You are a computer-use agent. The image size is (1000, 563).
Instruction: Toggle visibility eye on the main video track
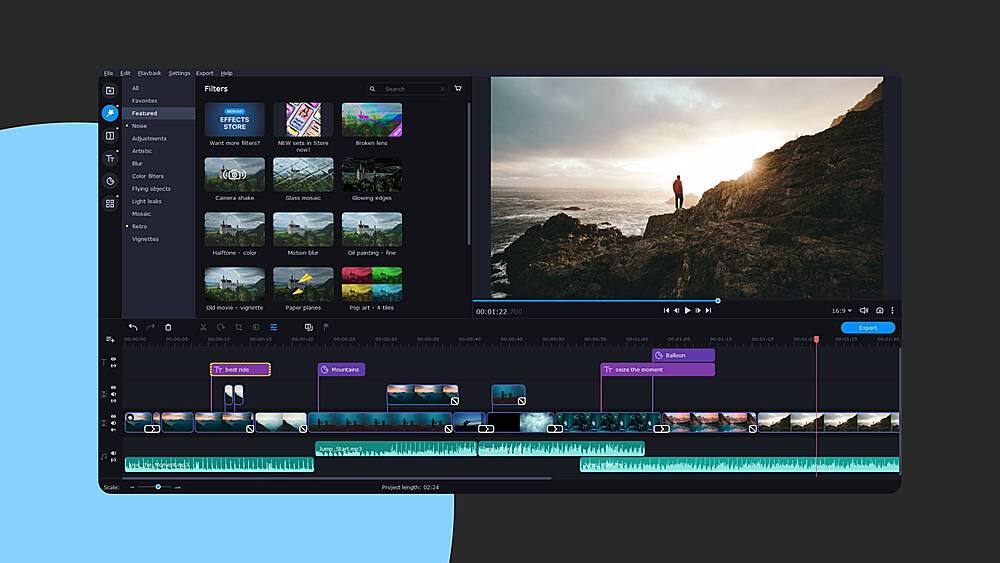pos(113,416)
